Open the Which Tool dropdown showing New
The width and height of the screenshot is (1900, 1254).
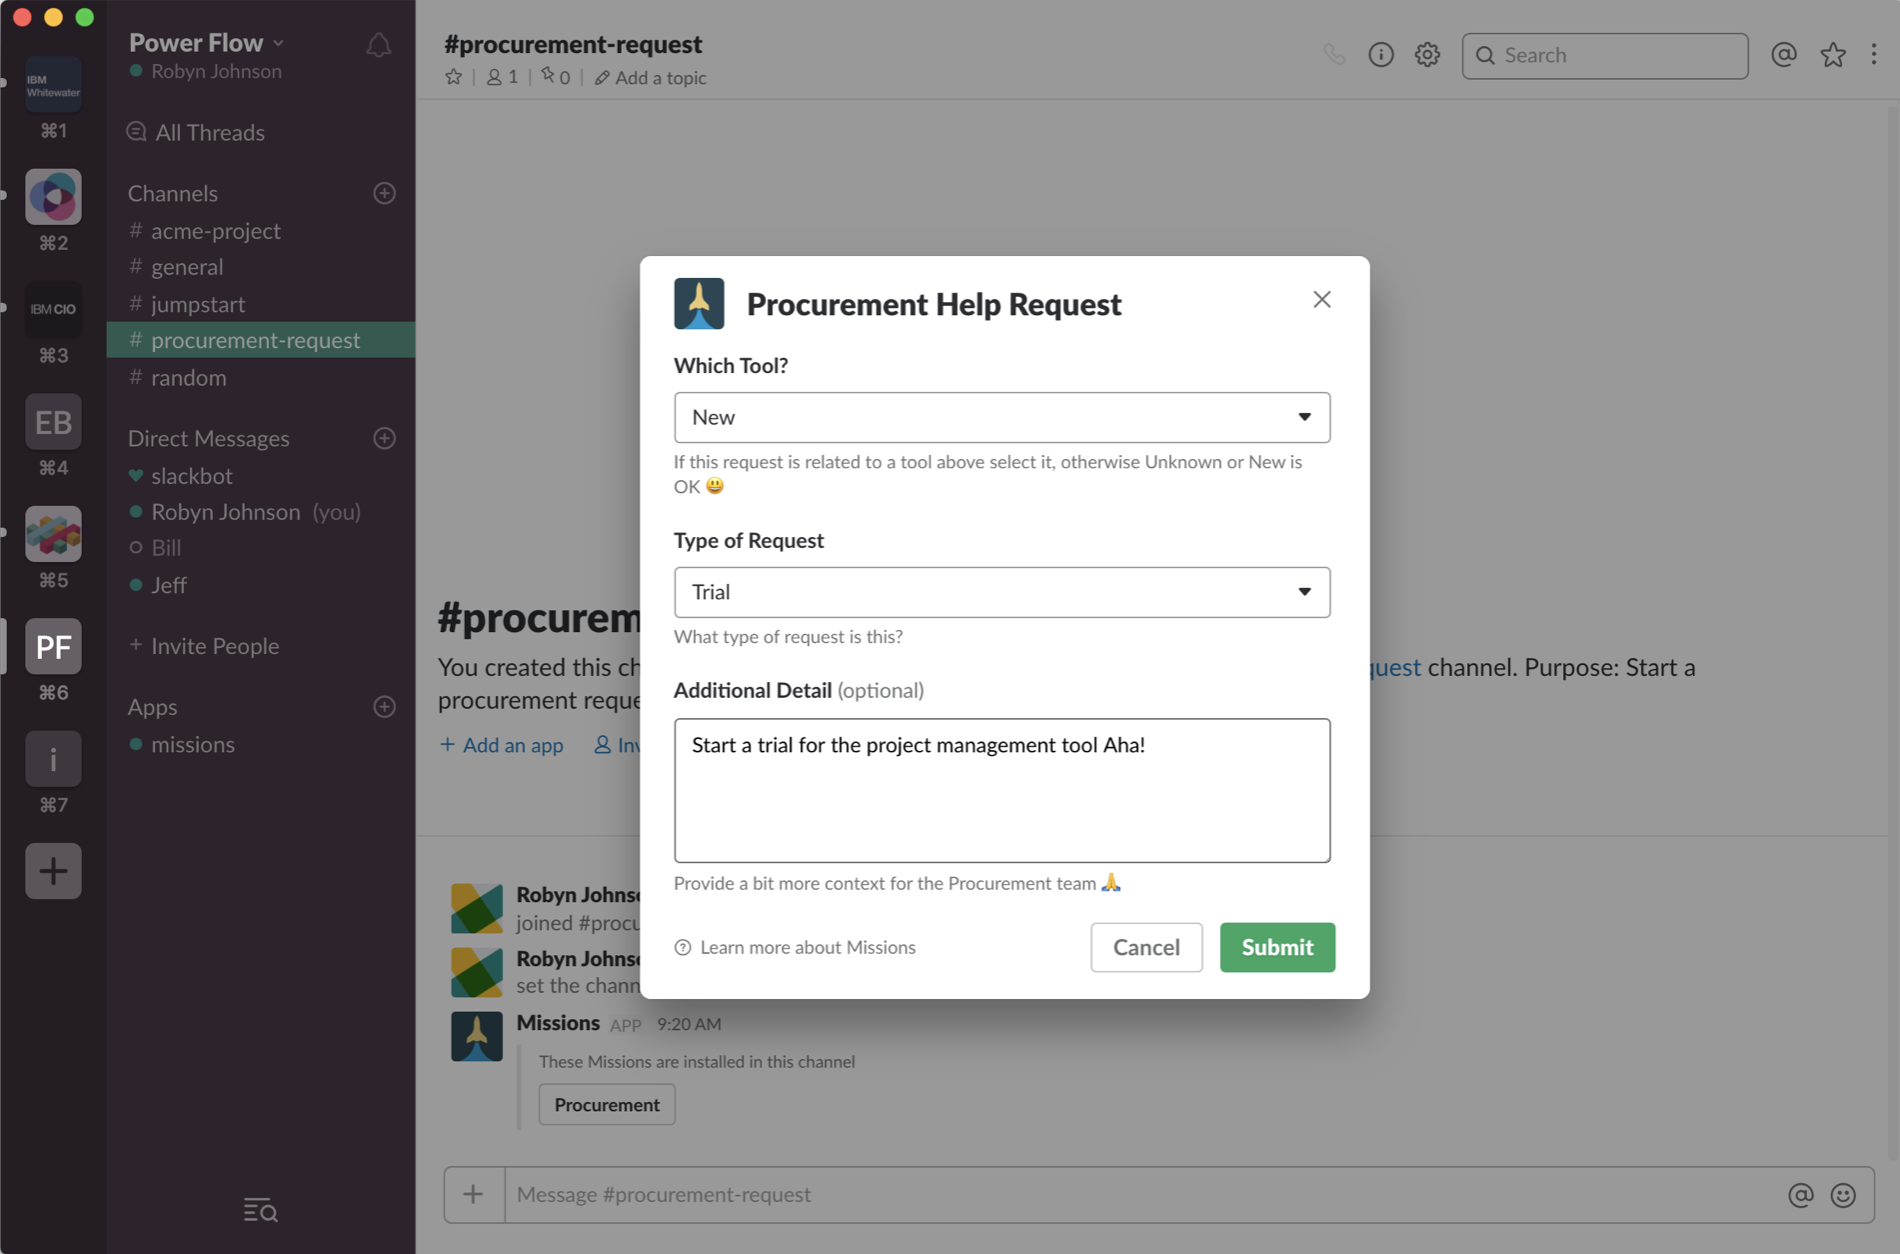1002,417
